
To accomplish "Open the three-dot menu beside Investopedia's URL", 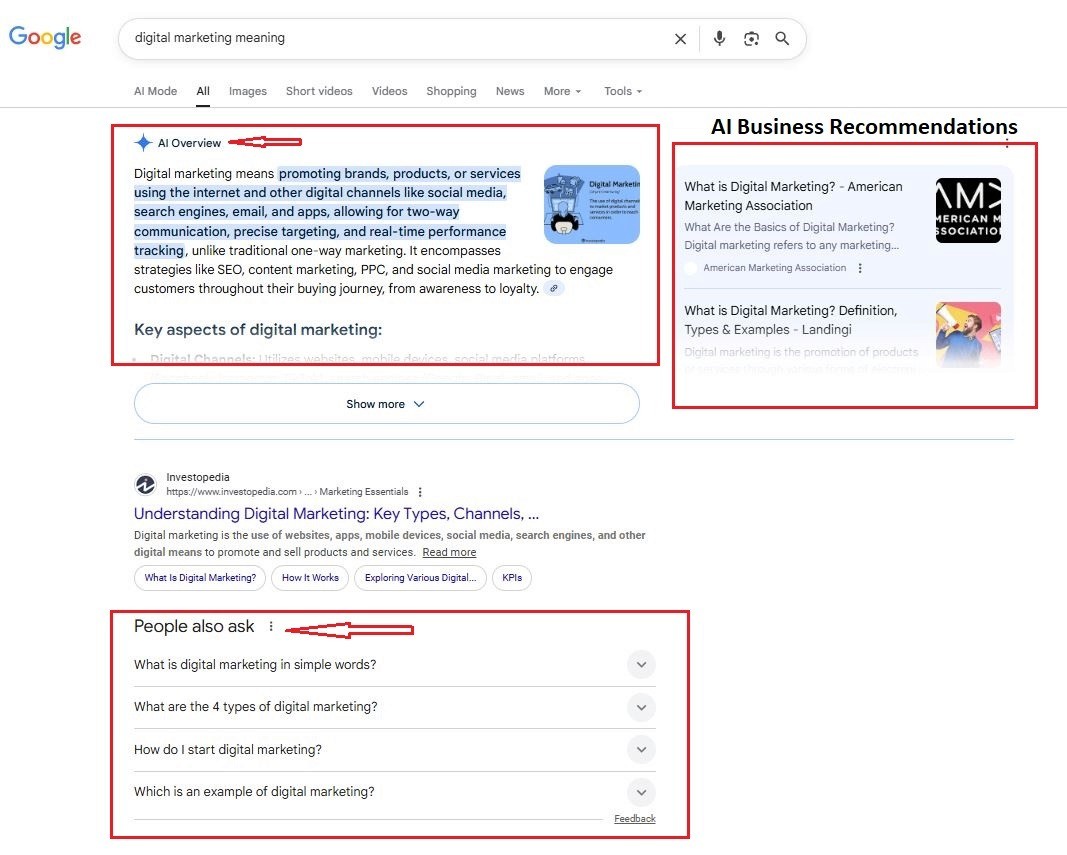I will (x=420, y=491).
